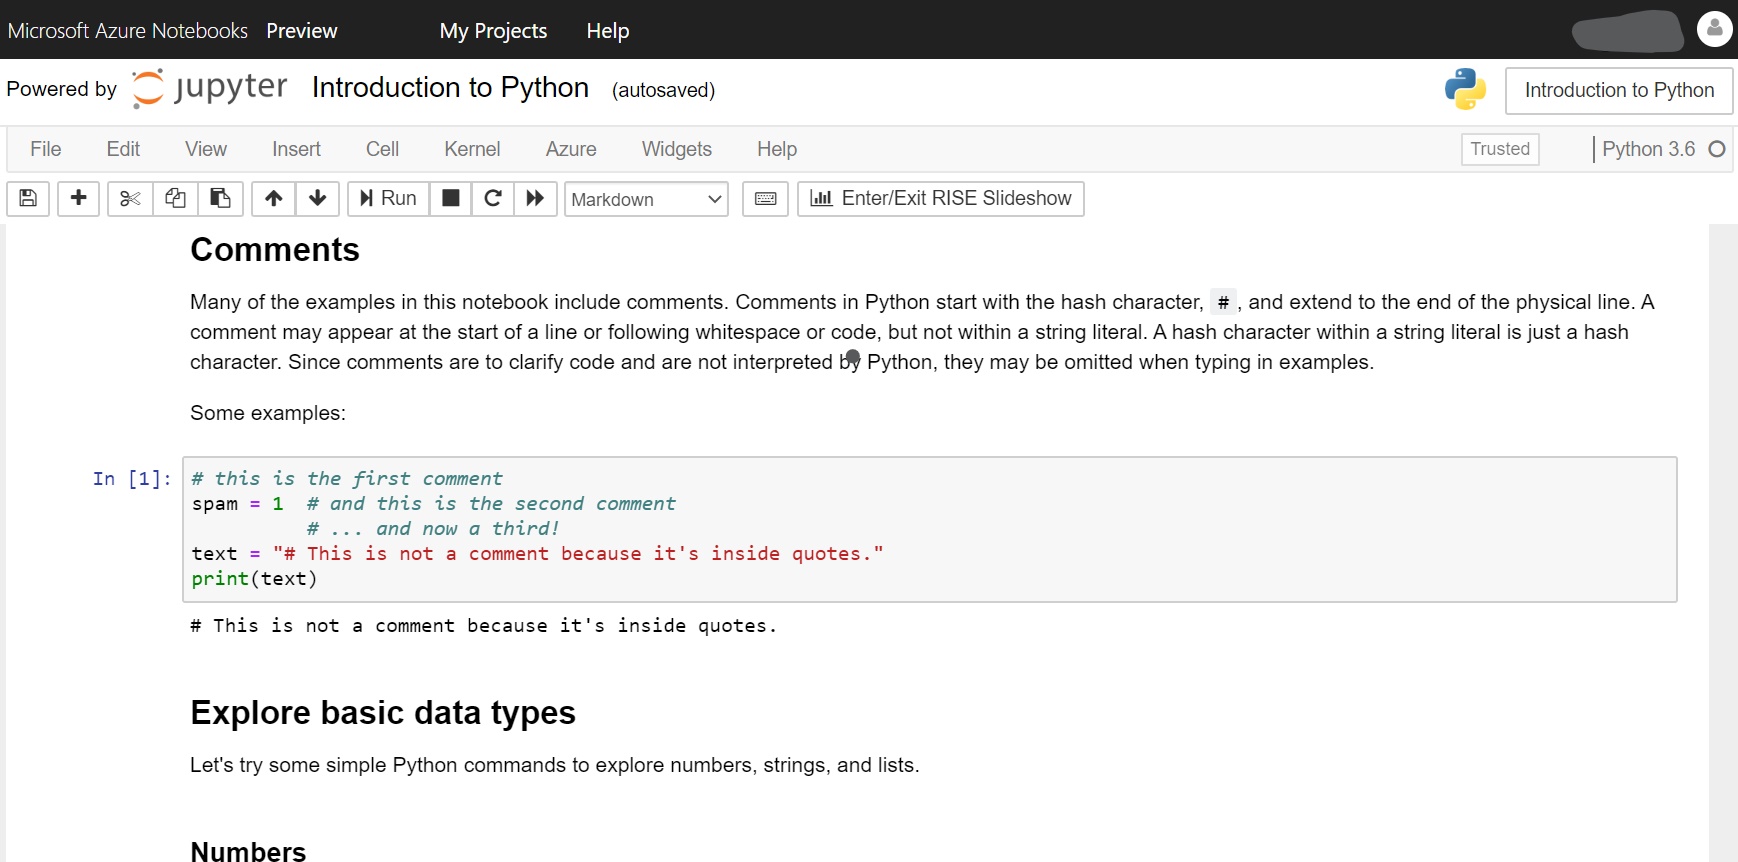Click Microsoft Azure Notebooks brand link
This screenshot has height=862, width=1738.
pos(127,31)
